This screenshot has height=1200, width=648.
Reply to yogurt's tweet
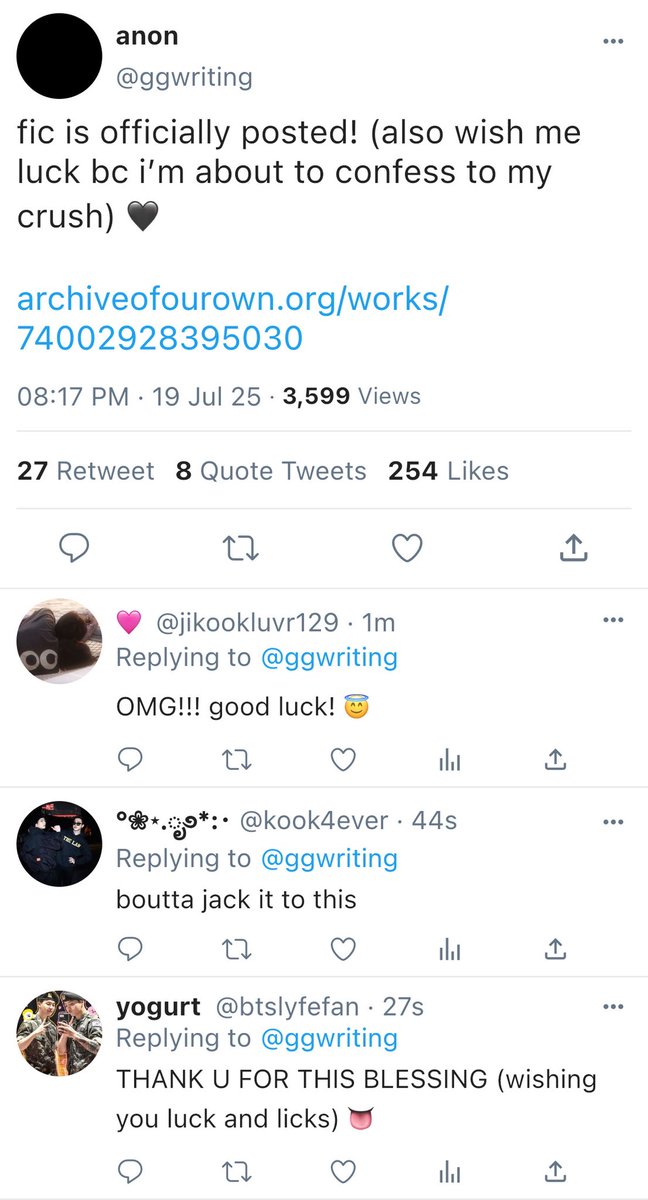click(x=131, y=1170)
